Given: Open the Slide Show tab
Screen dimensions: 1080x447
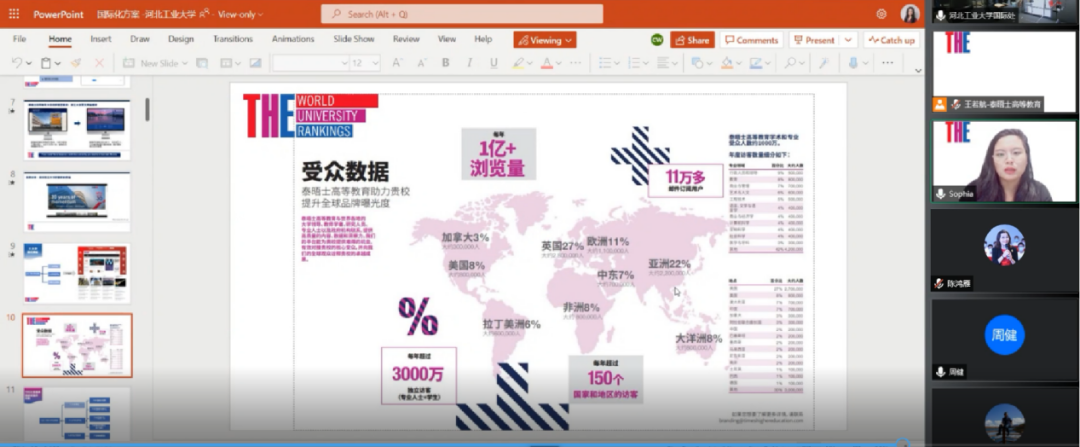Looking at the screenshot, I should pos(353,39).
